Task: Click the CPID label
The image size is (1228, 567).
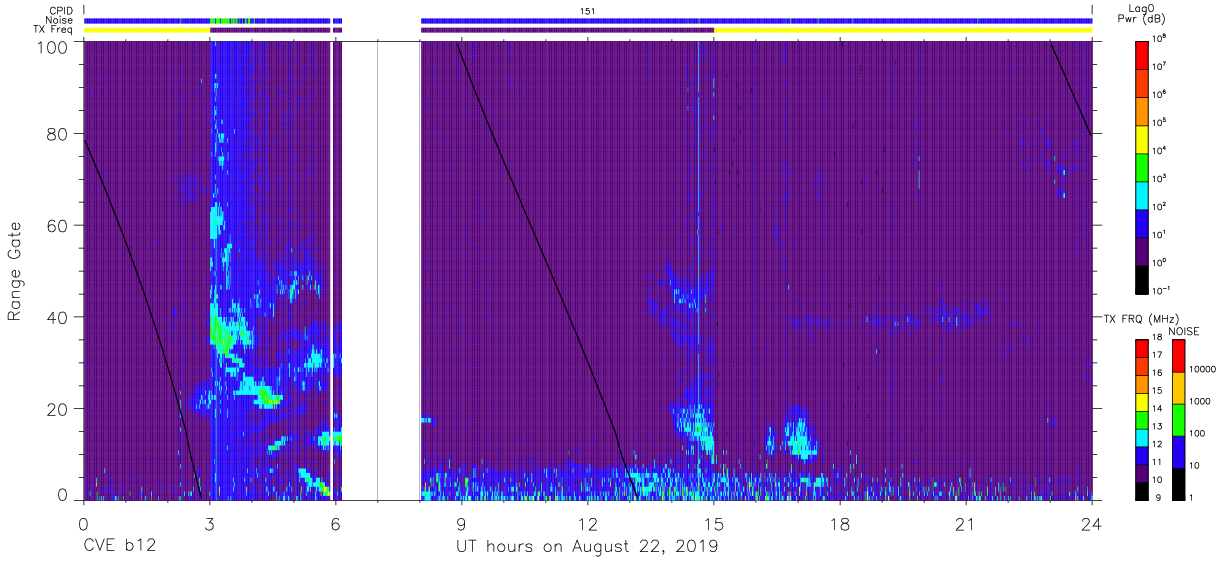Action: point(61,11)
